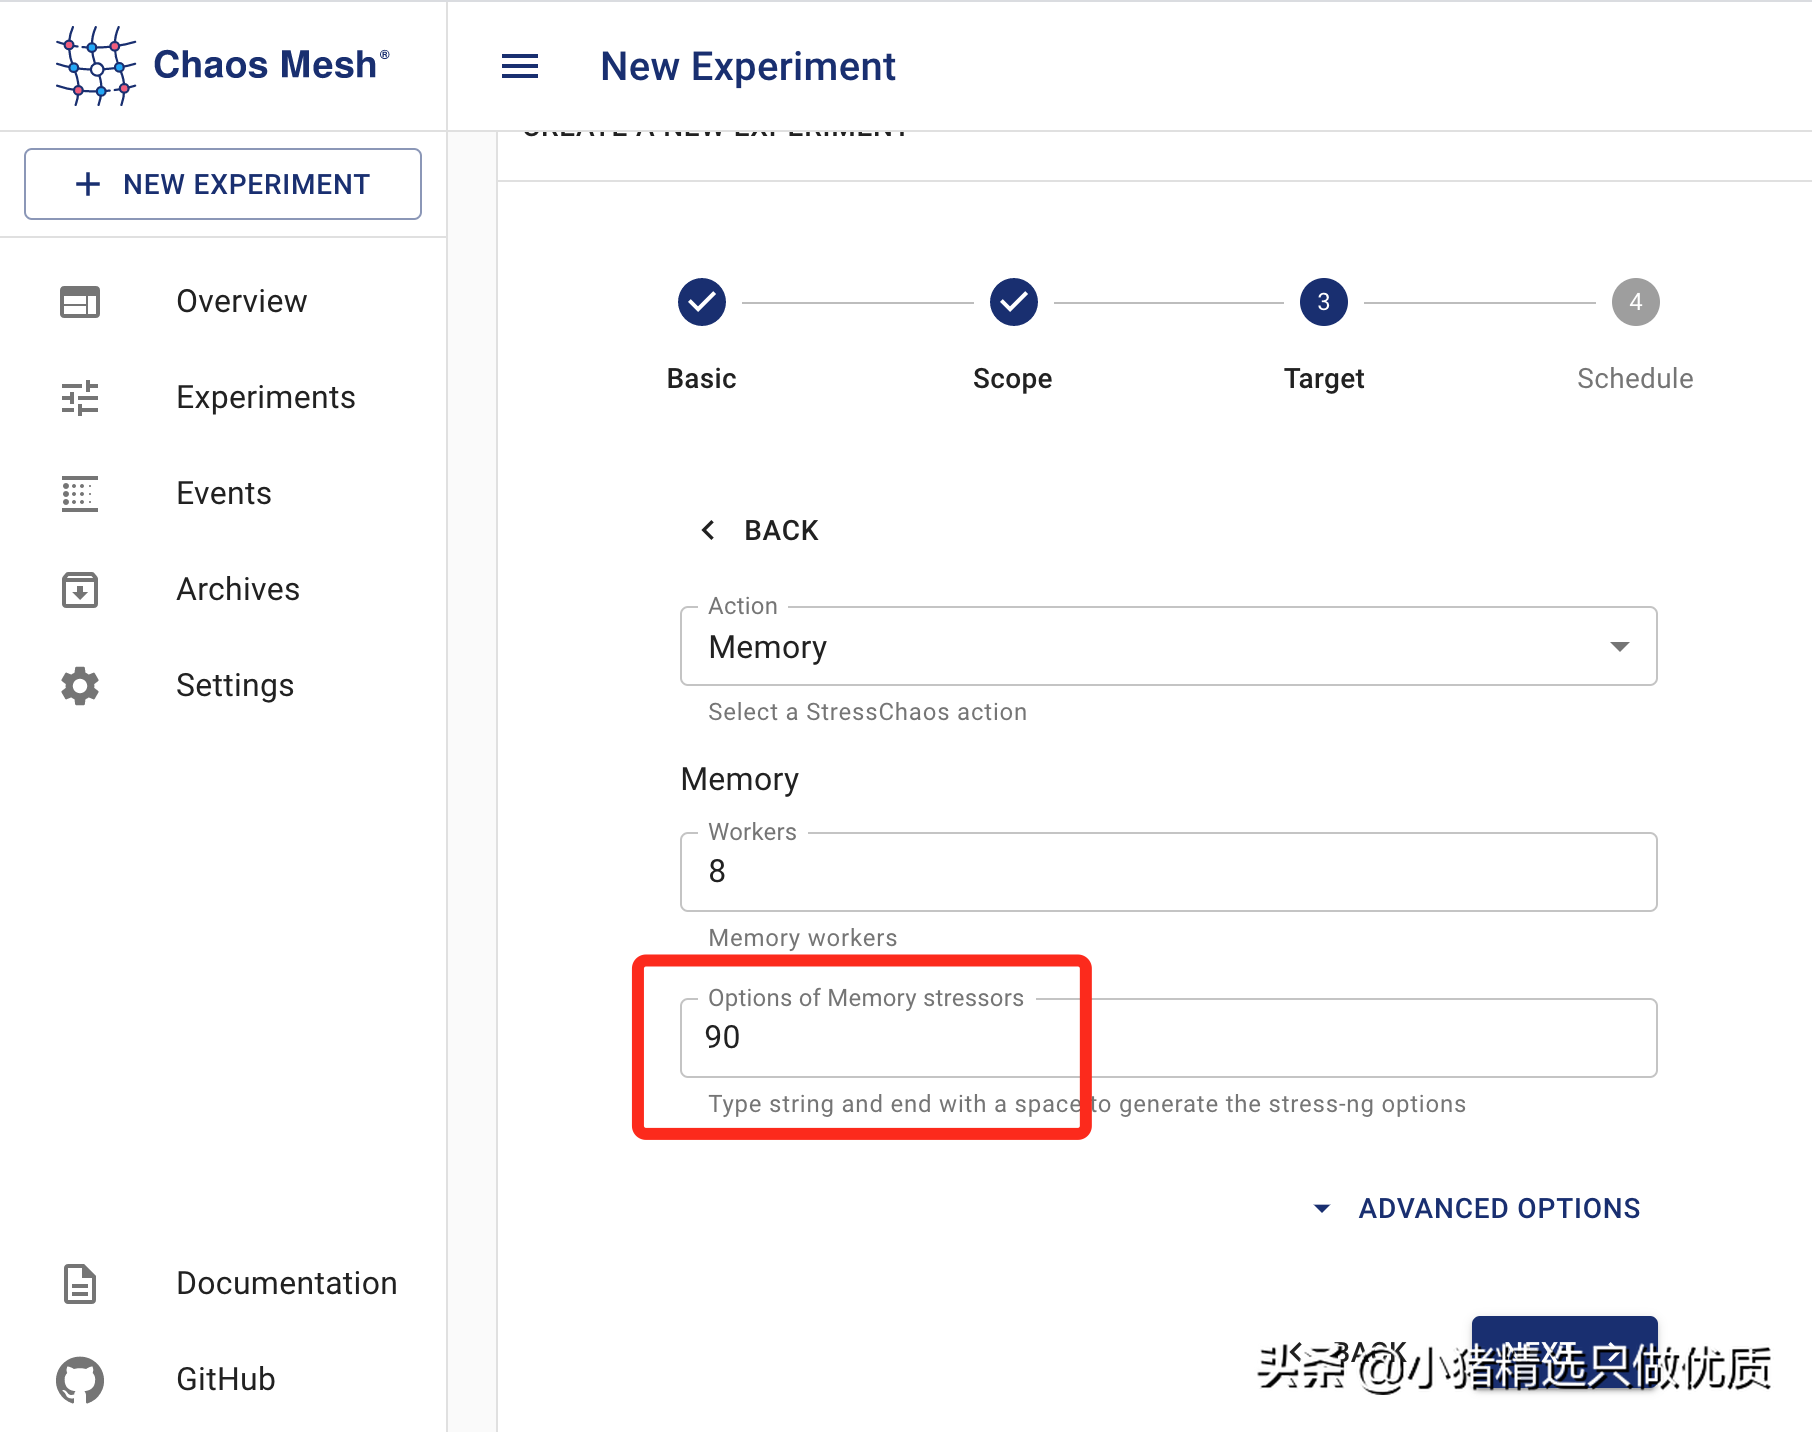Viewport: 1812px width, 1432px height.
Task: Click the Action dropdown arrow
Action: tap(1620, 646)
